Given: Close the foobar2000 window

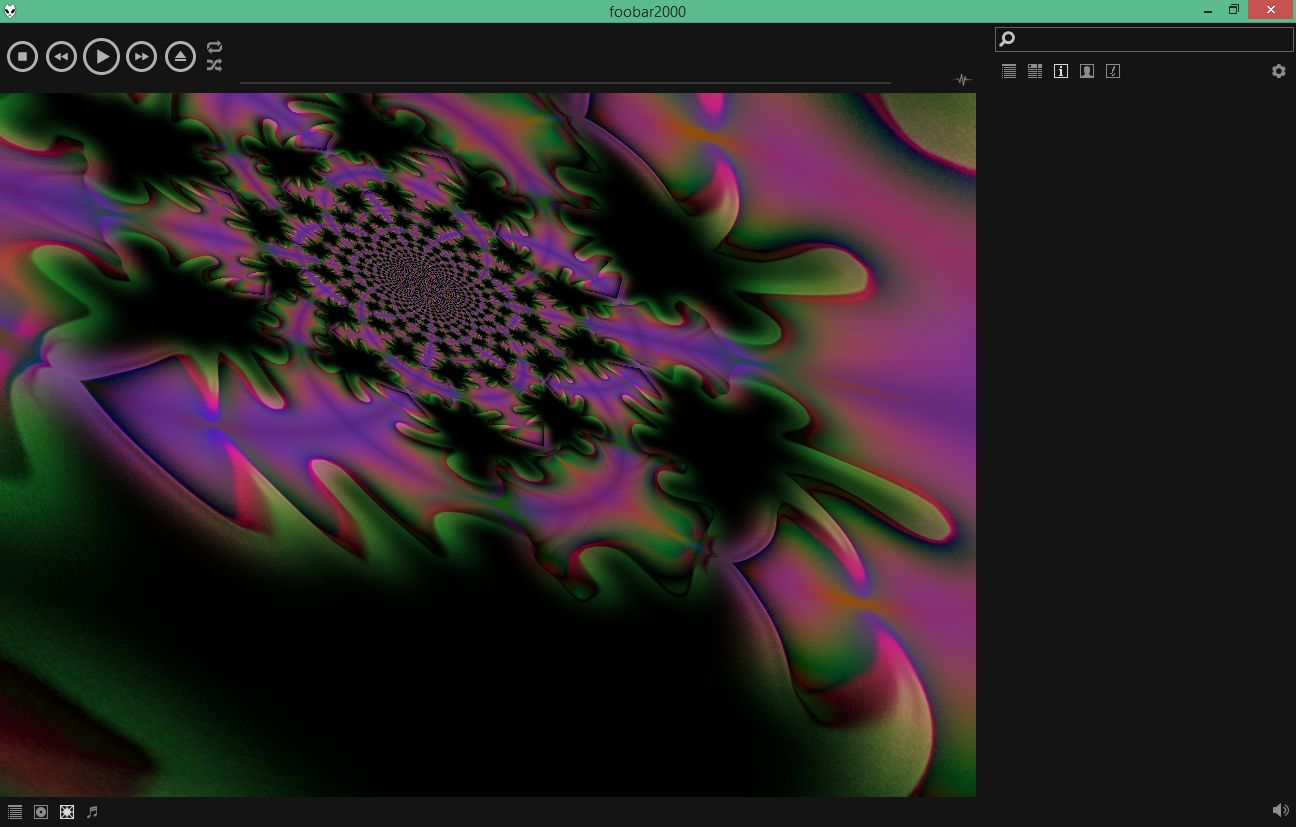Looking at the screenshot, I should tap(1270, 10).
